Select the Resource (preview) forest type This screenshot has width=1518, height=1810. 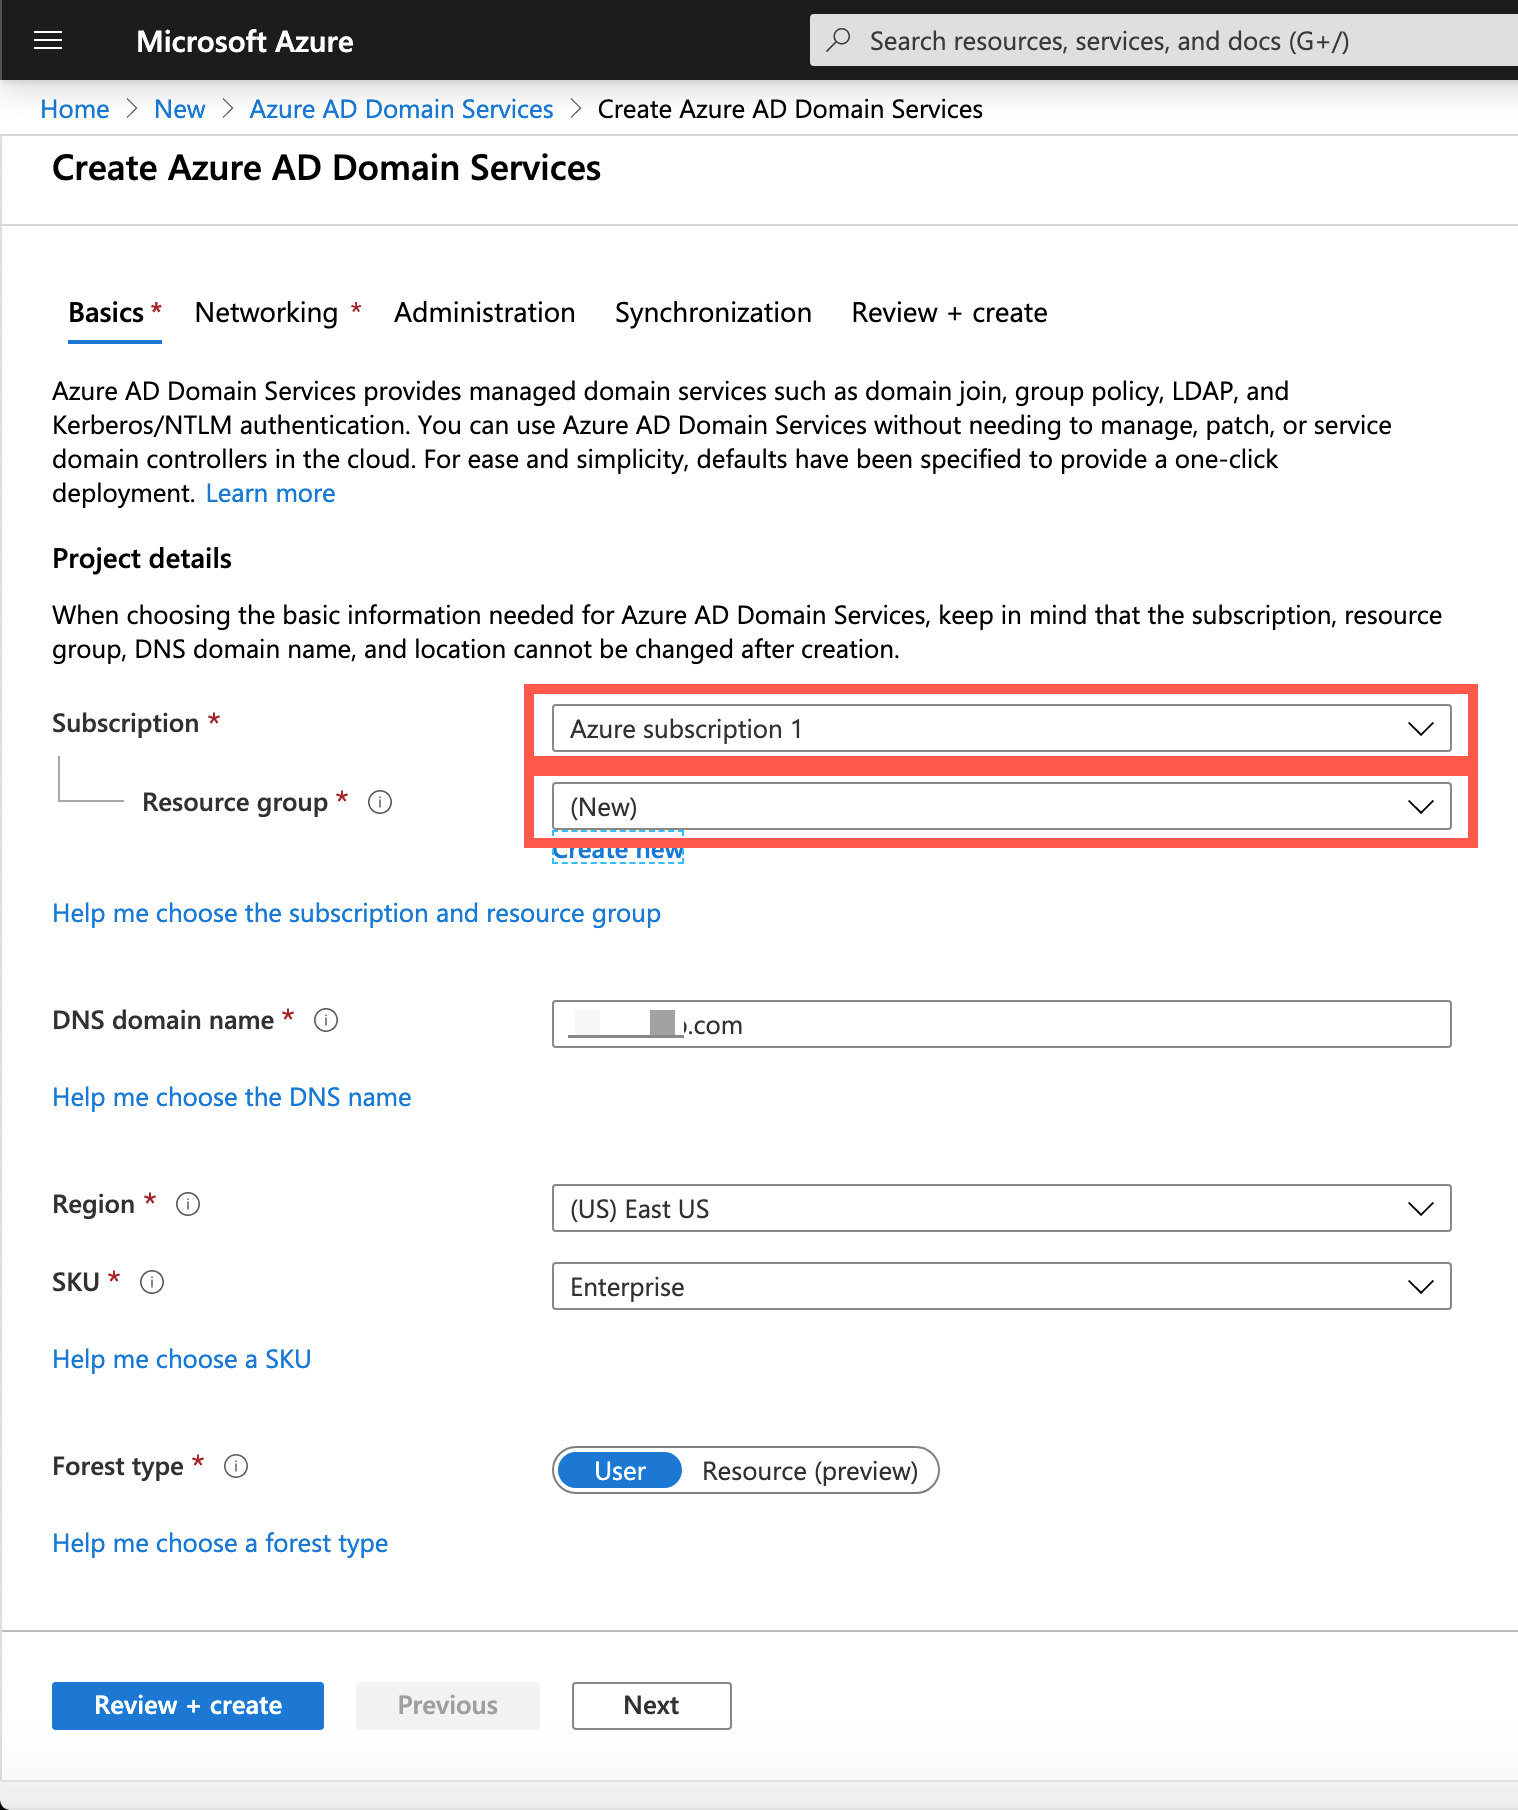coord(810,1471)
